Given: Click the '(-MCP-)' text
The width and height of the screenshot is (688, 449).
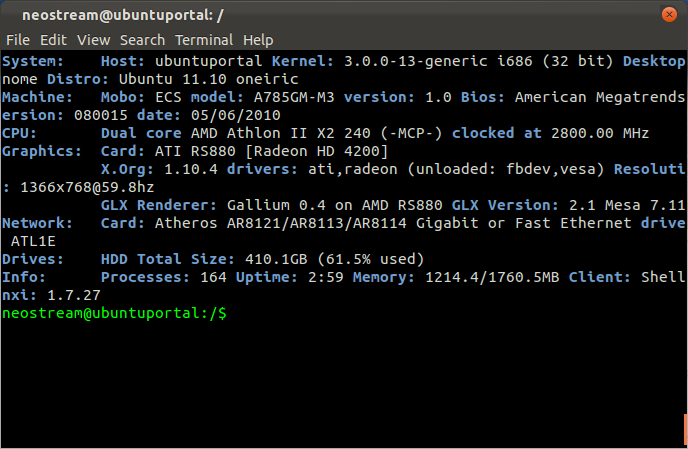Looking at the screenshot, I should [x=411, y=133].
